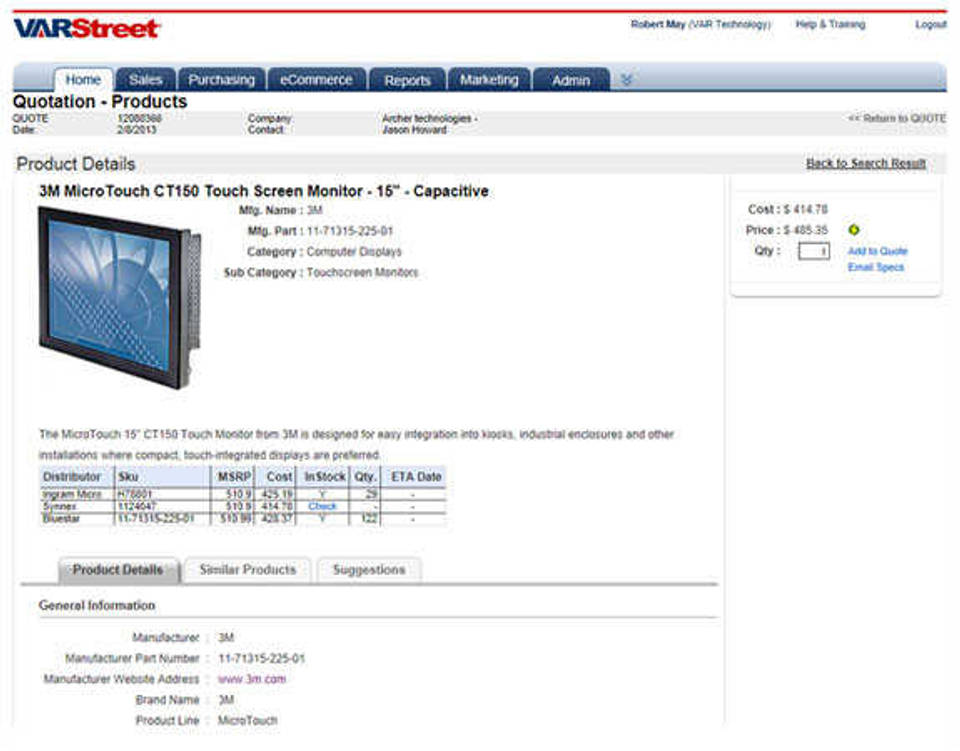Screen dimensions: 960x751
Task: Click the ETA Date column header
Action: (x=414, y=477)
